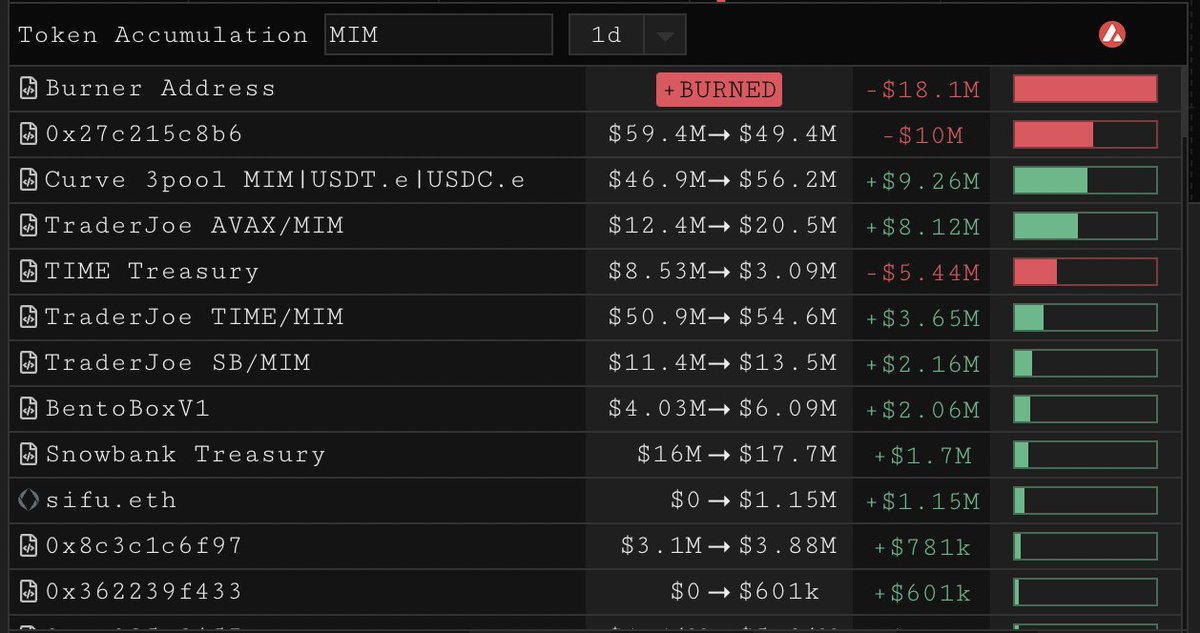The width and height of the screenshot is (1200, 633).
Task: Click the Token Accumulation title
Action: point(163,35)
